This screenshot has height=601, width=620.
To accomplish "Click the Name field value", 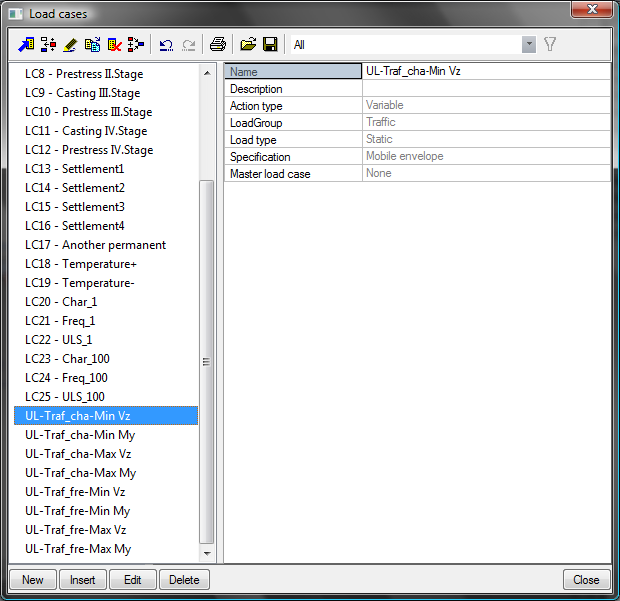I will [x=485, y=72].
